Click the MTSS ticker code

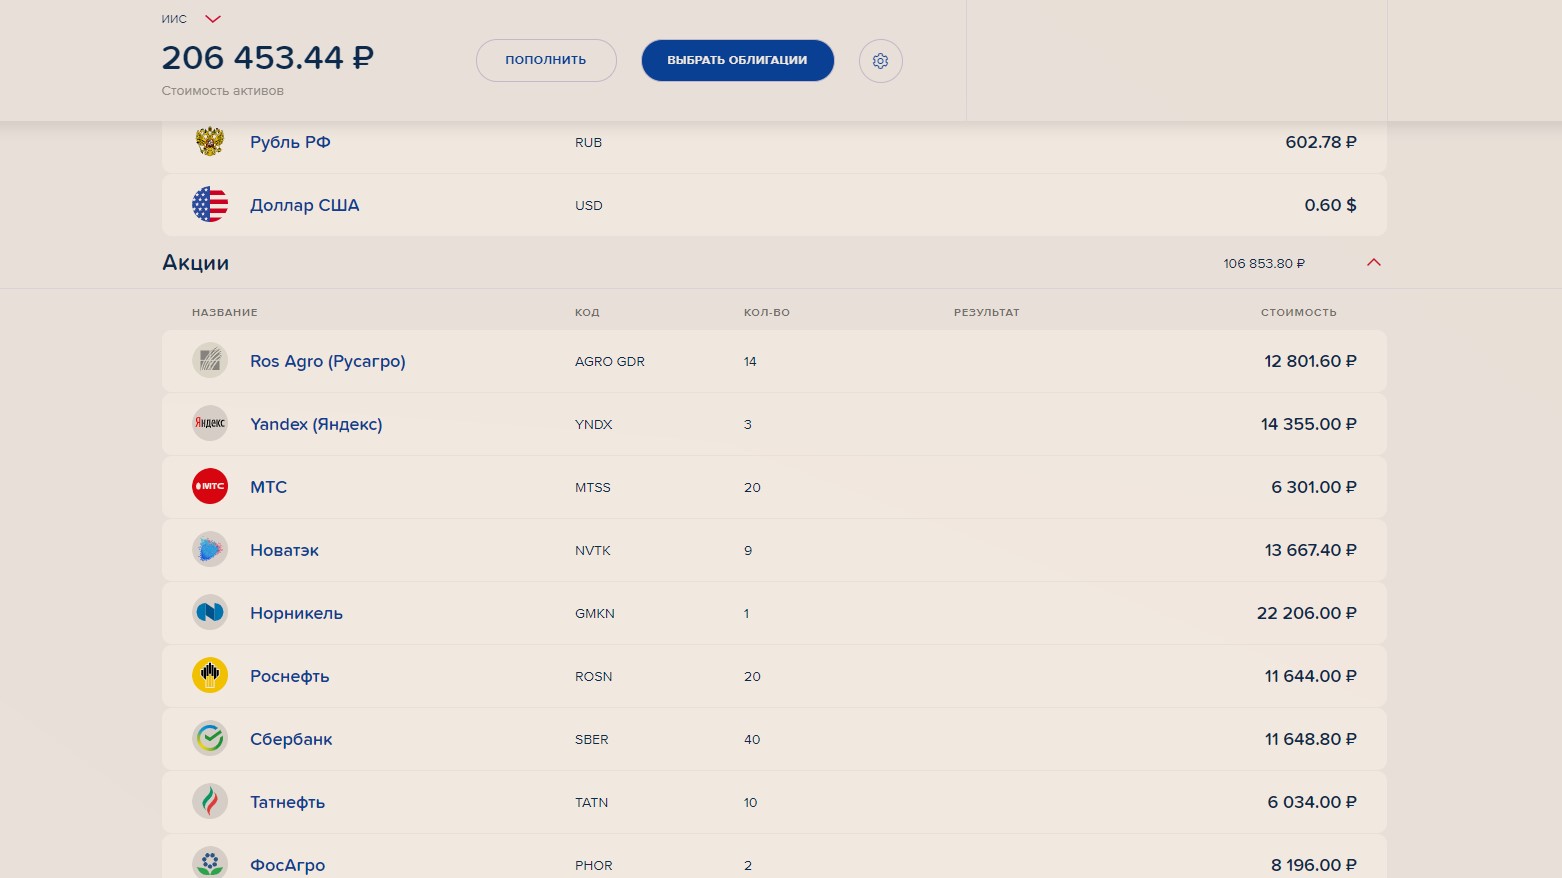[592, 487]
